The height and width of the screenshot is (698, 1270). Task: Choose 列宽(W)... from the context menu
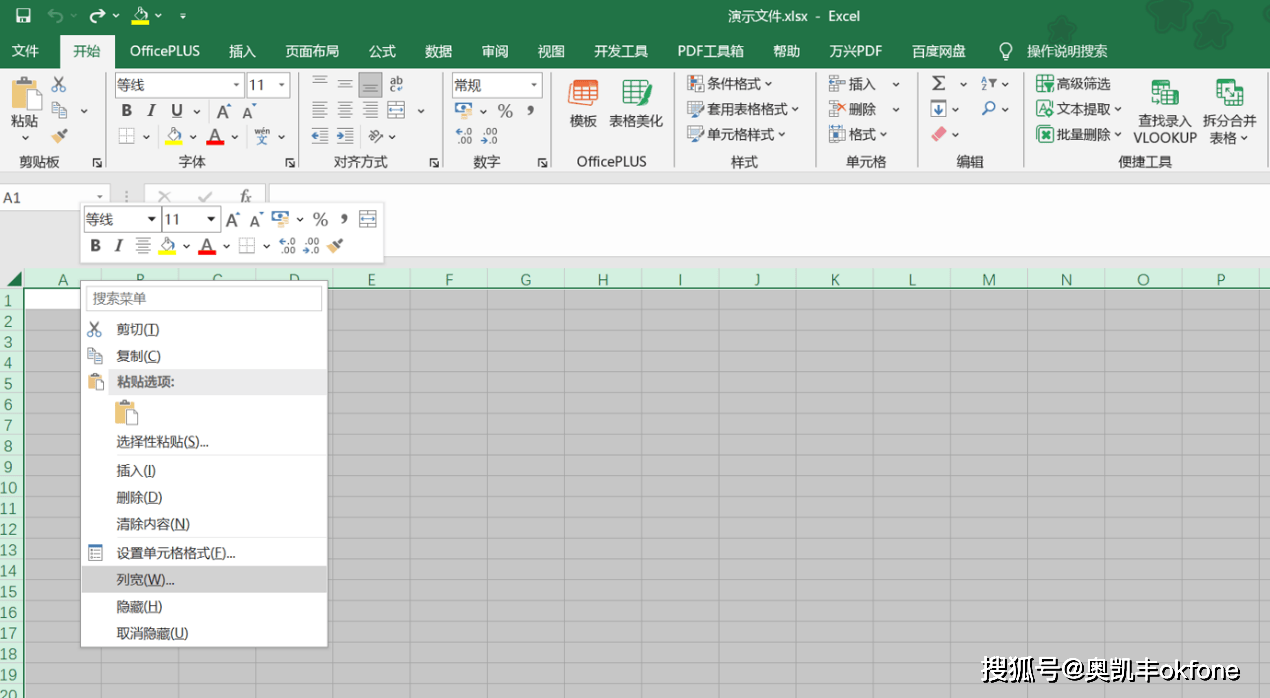pyautogui.click(x=145, y=579)
